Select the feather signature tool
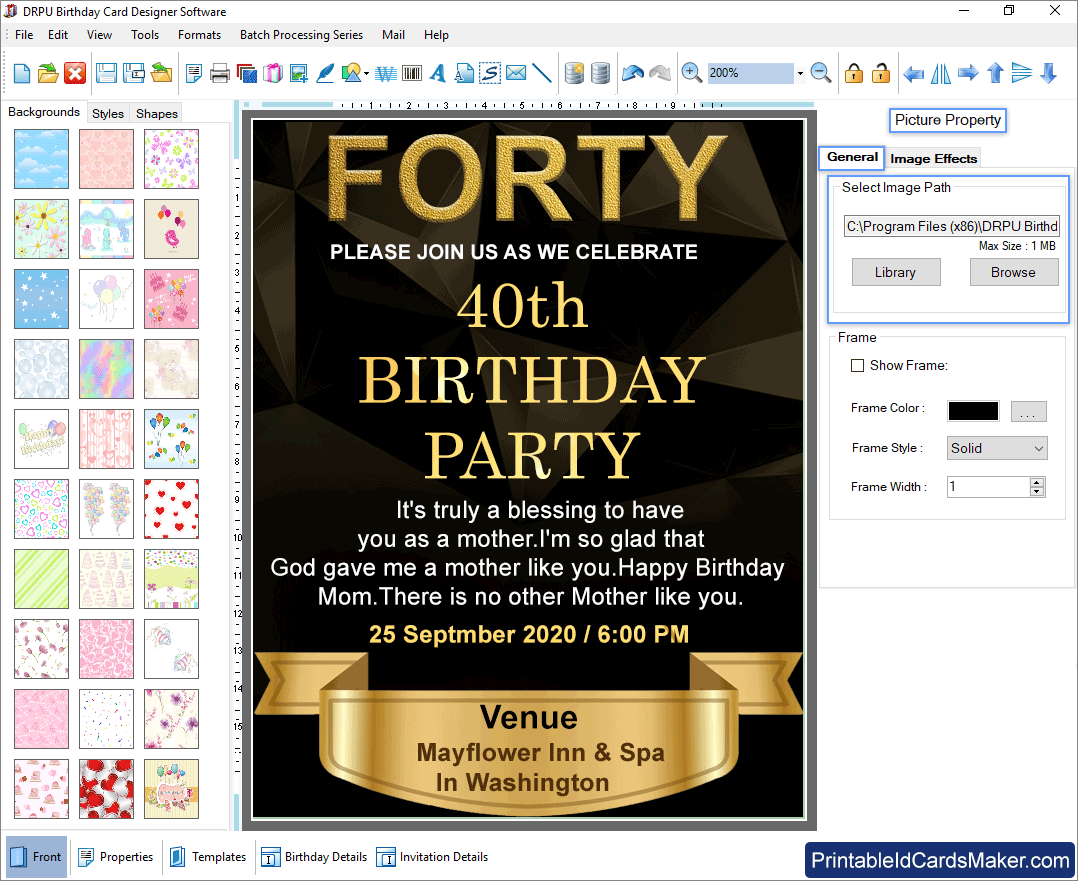Image resolution: width=1078 pixels, height=881 pixels. click(x=325, y=73)
